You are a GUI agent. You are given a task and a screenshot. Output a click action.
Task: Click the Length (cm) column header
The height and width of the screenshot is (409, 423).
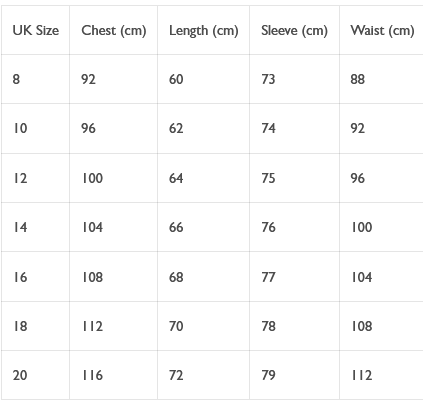point(203,30)
